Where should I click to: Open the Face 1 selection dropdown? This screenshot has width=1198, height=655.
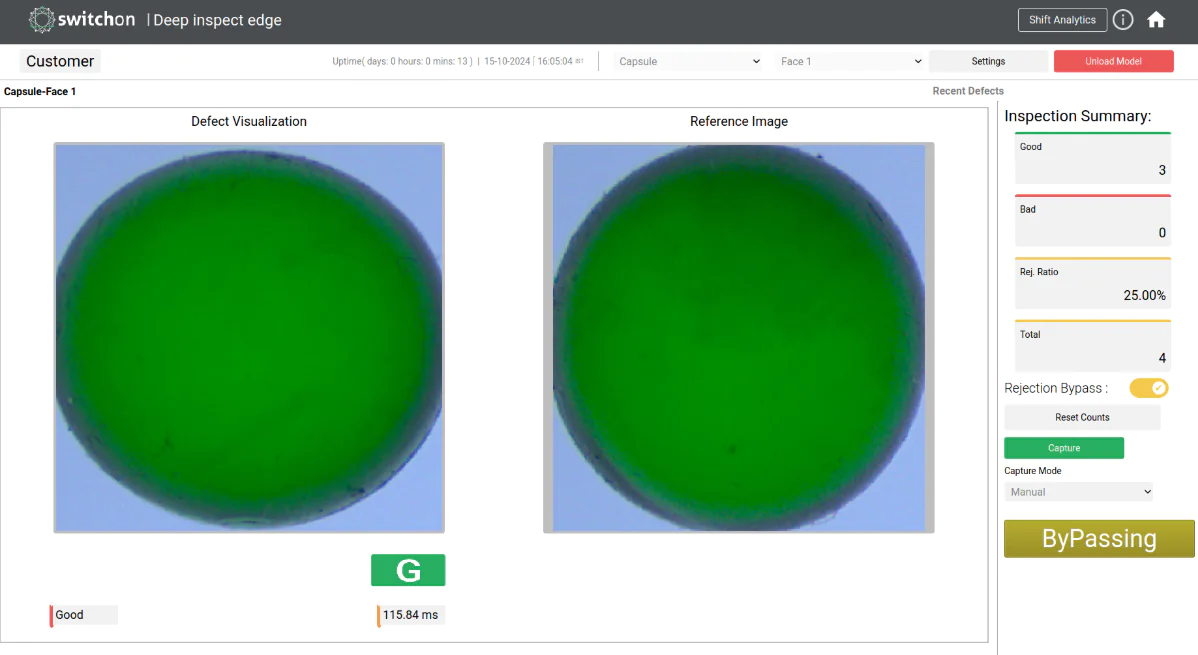849,61
